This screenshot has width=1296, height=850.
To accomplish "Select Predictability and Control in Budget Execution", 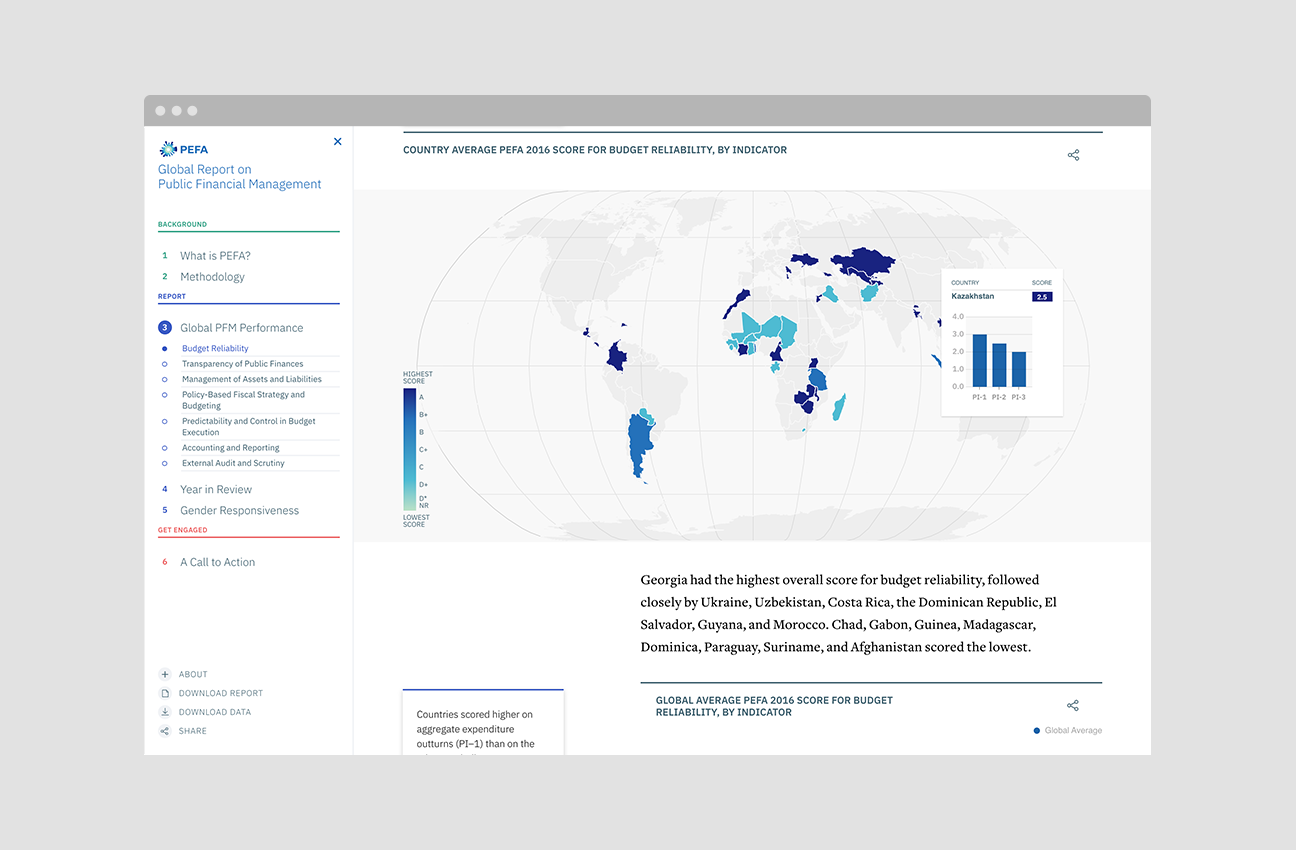I will 248,427.
